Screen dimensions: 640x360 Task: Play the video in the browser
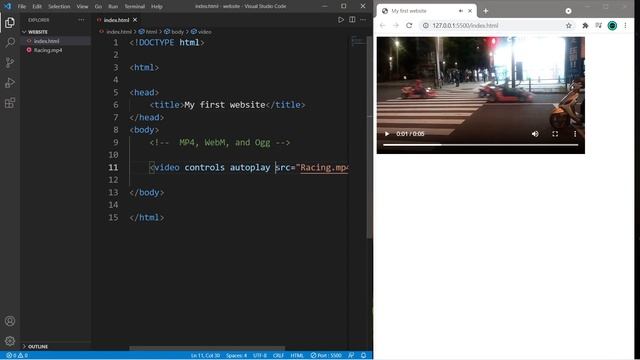point(387,134)
